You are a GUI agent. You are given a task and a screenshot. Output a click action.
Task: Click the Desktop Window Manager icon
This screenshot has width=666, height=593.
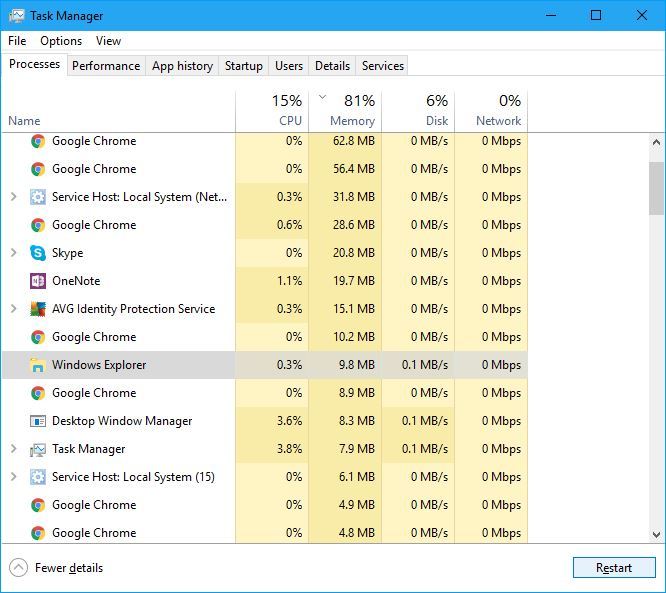click(x=38, y=421)
